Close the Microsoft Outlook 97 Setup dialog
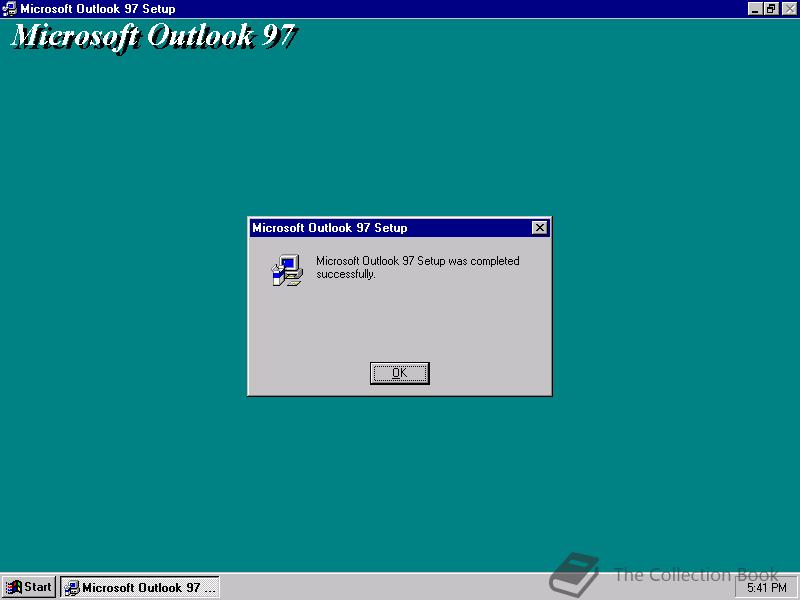 539,228
